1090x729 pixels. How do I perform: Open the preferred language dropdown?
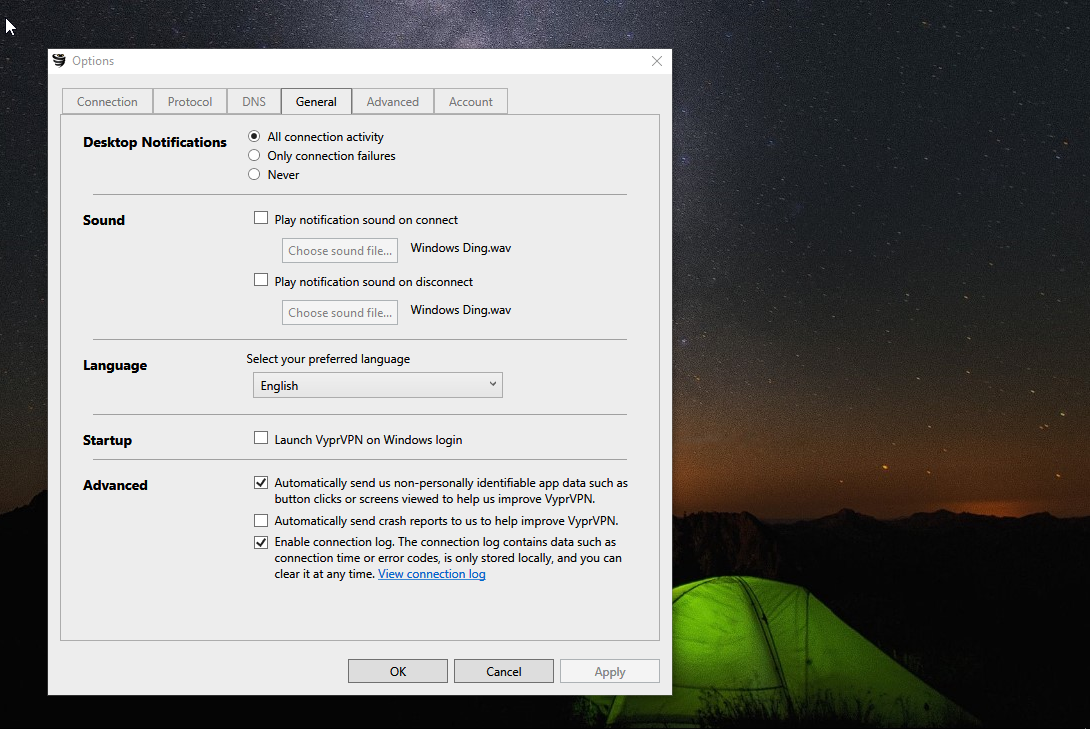point(377,385)
